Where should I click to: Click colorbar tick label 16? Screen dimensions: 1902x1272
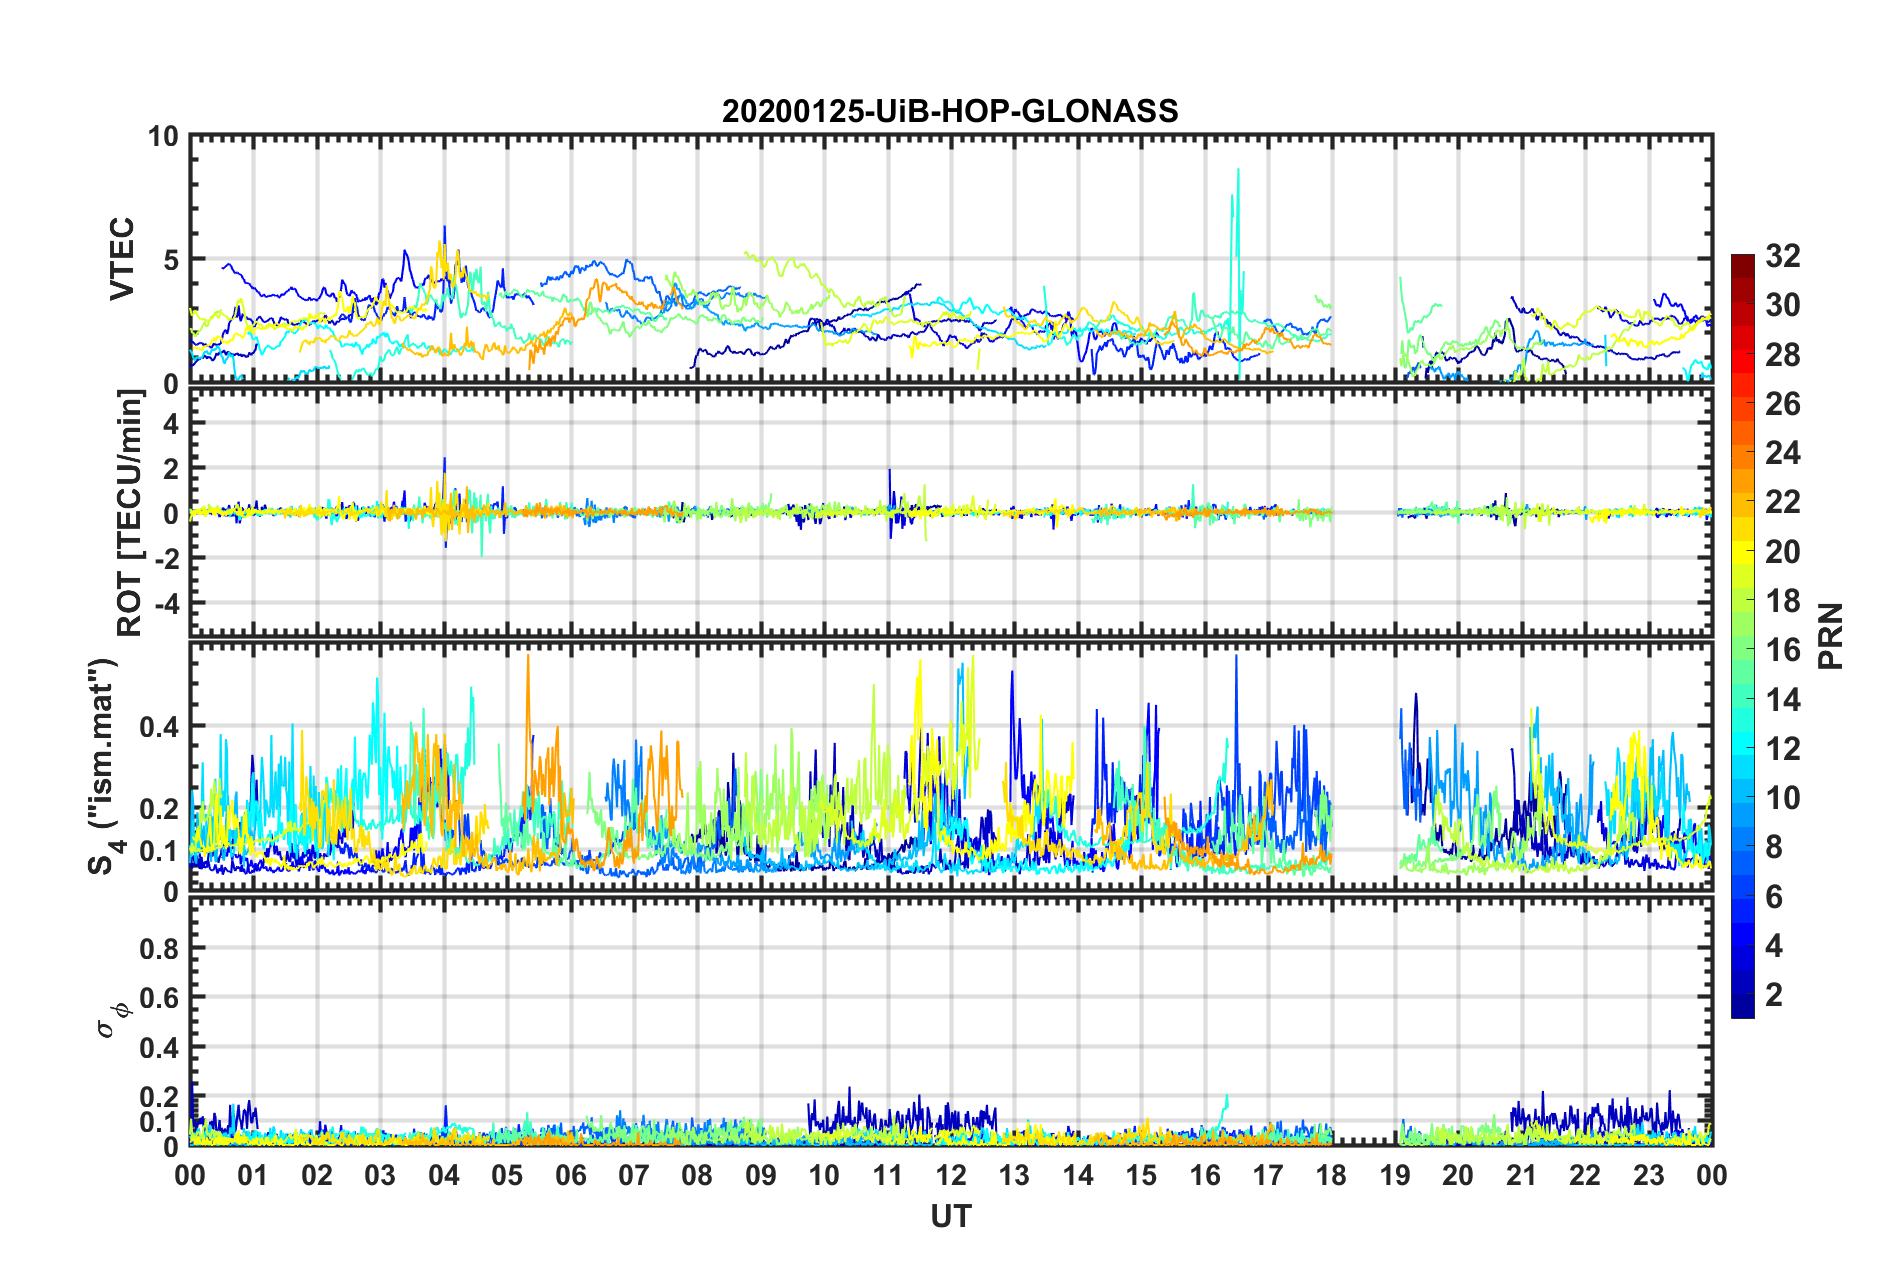(1782, 650)
